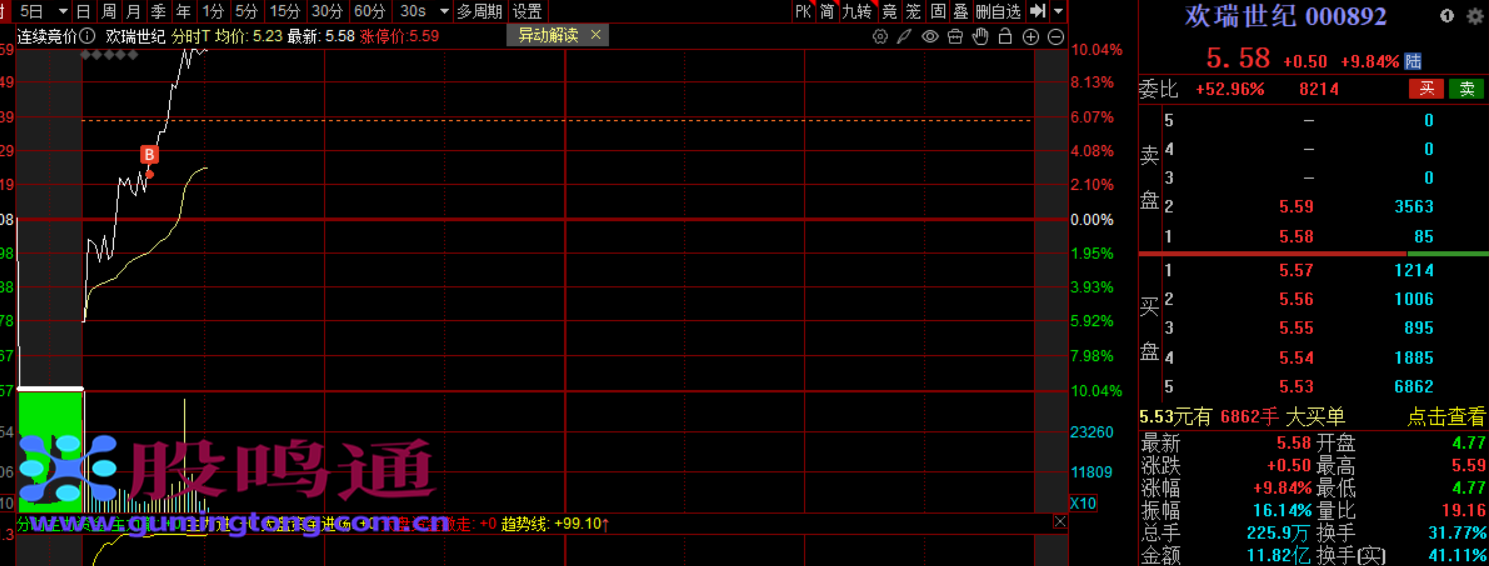
Task: Click buy level 5 volume 6862
Action: click(1414, 387)
